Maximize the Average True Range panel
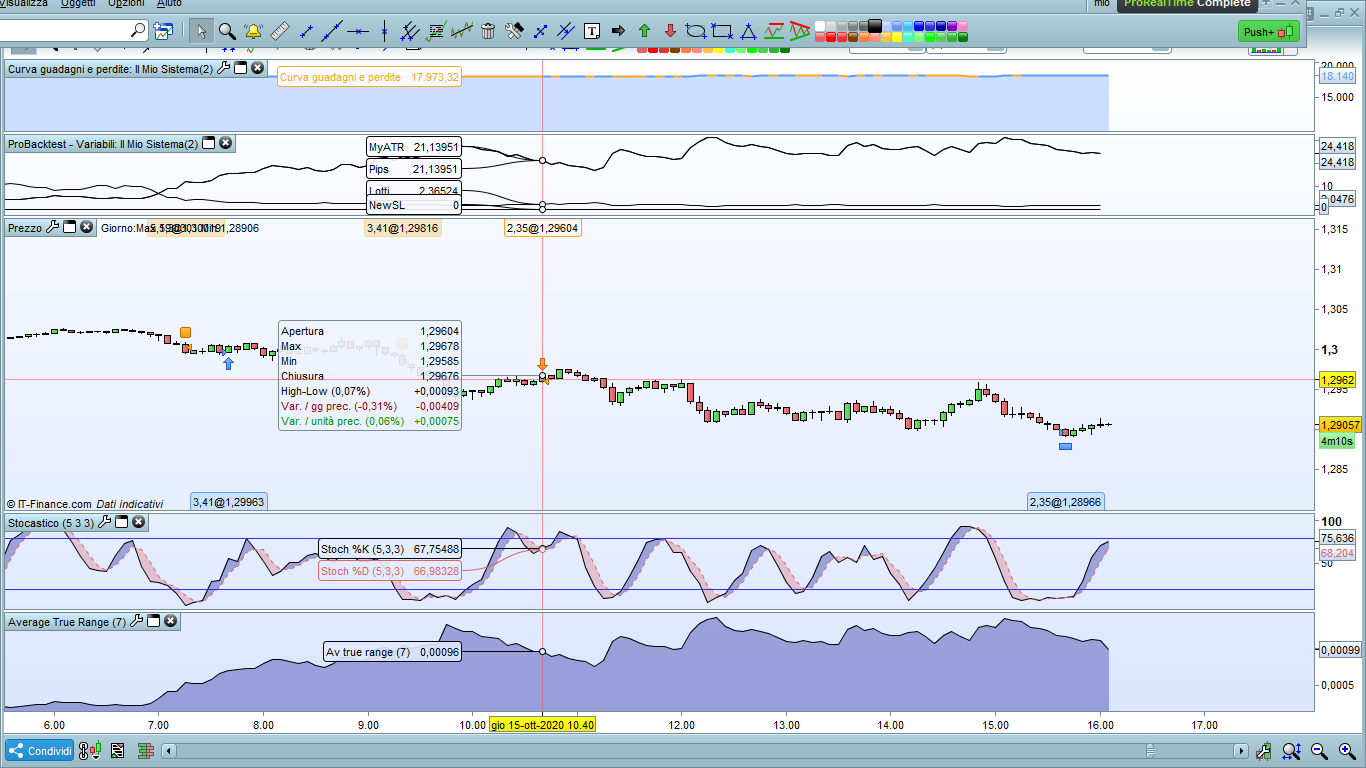Screen dimensions: 1366x768 (x=154, y=621)
